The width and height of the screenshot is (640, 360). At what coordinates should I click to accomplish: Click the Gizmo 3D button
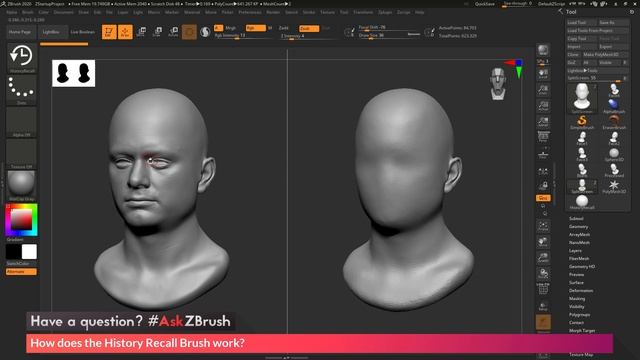tap(189, 32)
